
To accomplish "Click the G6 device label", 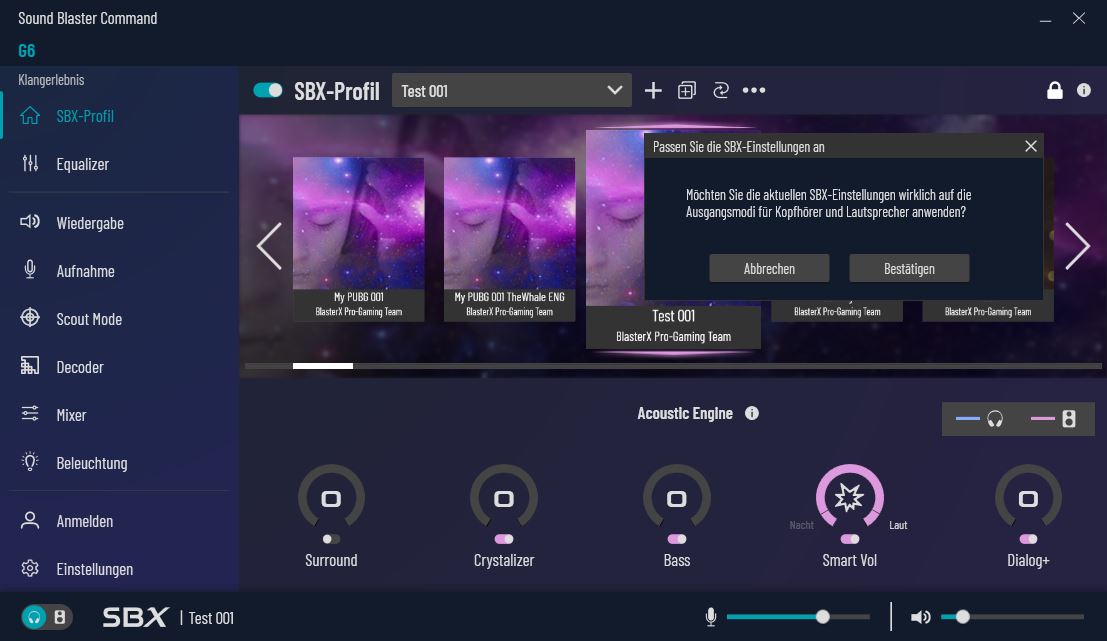I will click(x=26, y=50).
